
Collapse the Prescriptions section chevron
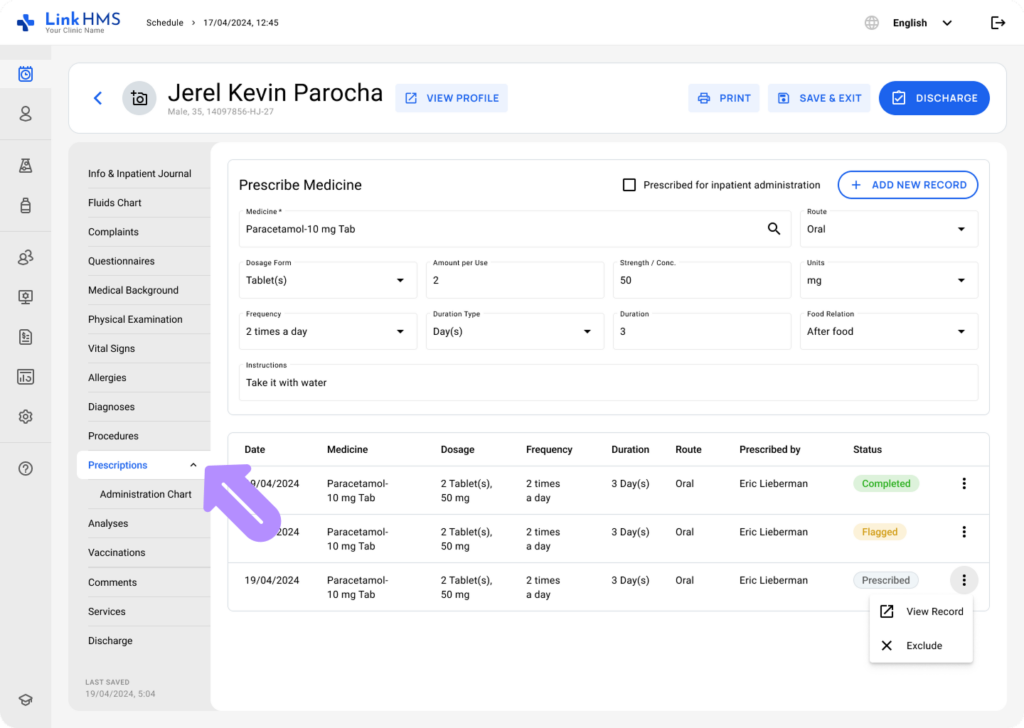click(x=193, y=465)
